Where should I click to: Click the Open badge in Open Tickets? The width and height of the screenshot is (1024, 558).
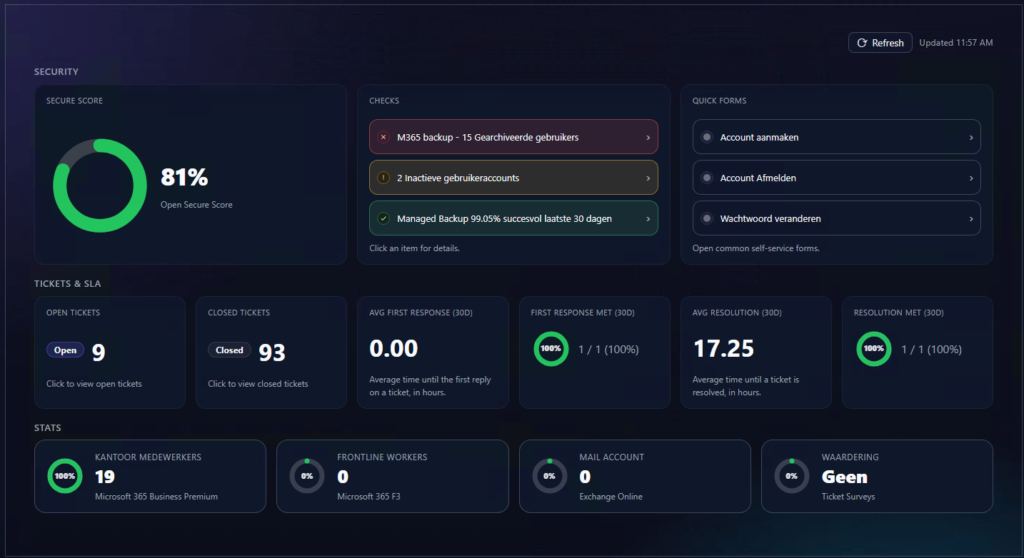[x=65, y=350]
